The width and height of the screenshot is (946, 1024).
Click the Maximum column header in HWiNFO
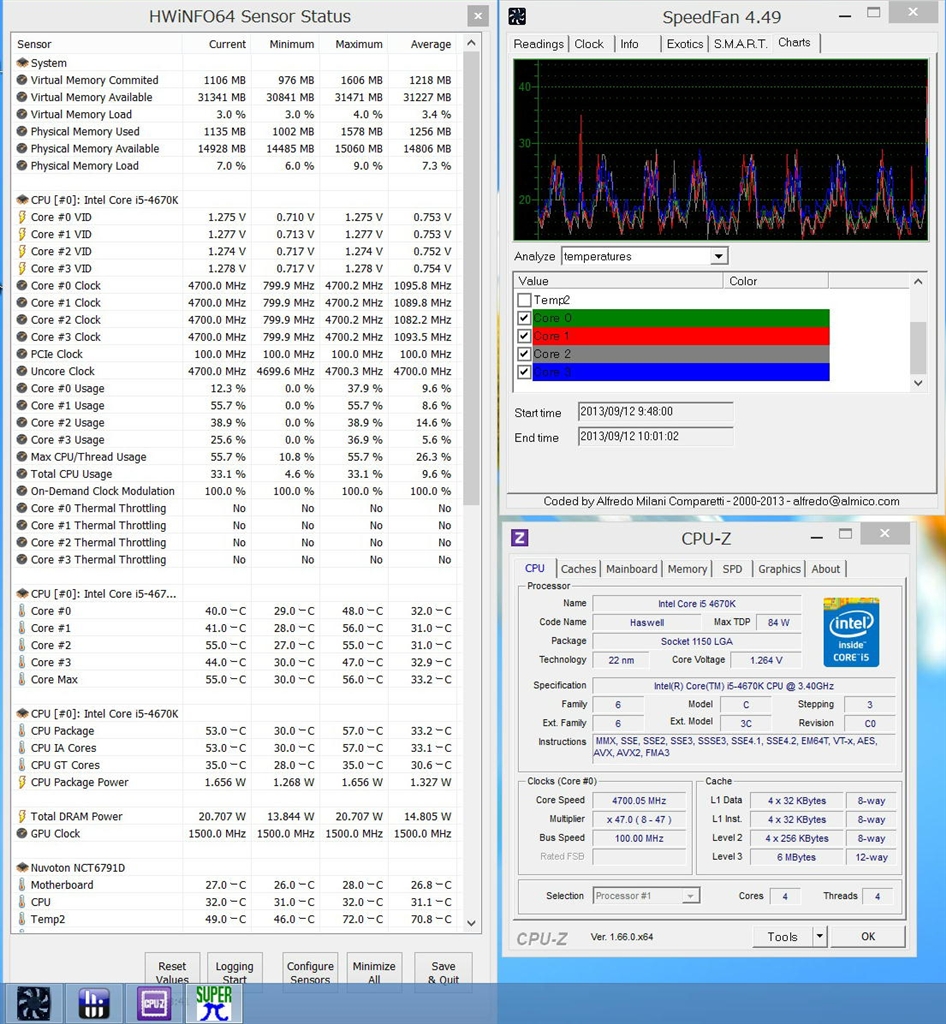(358, 44)
